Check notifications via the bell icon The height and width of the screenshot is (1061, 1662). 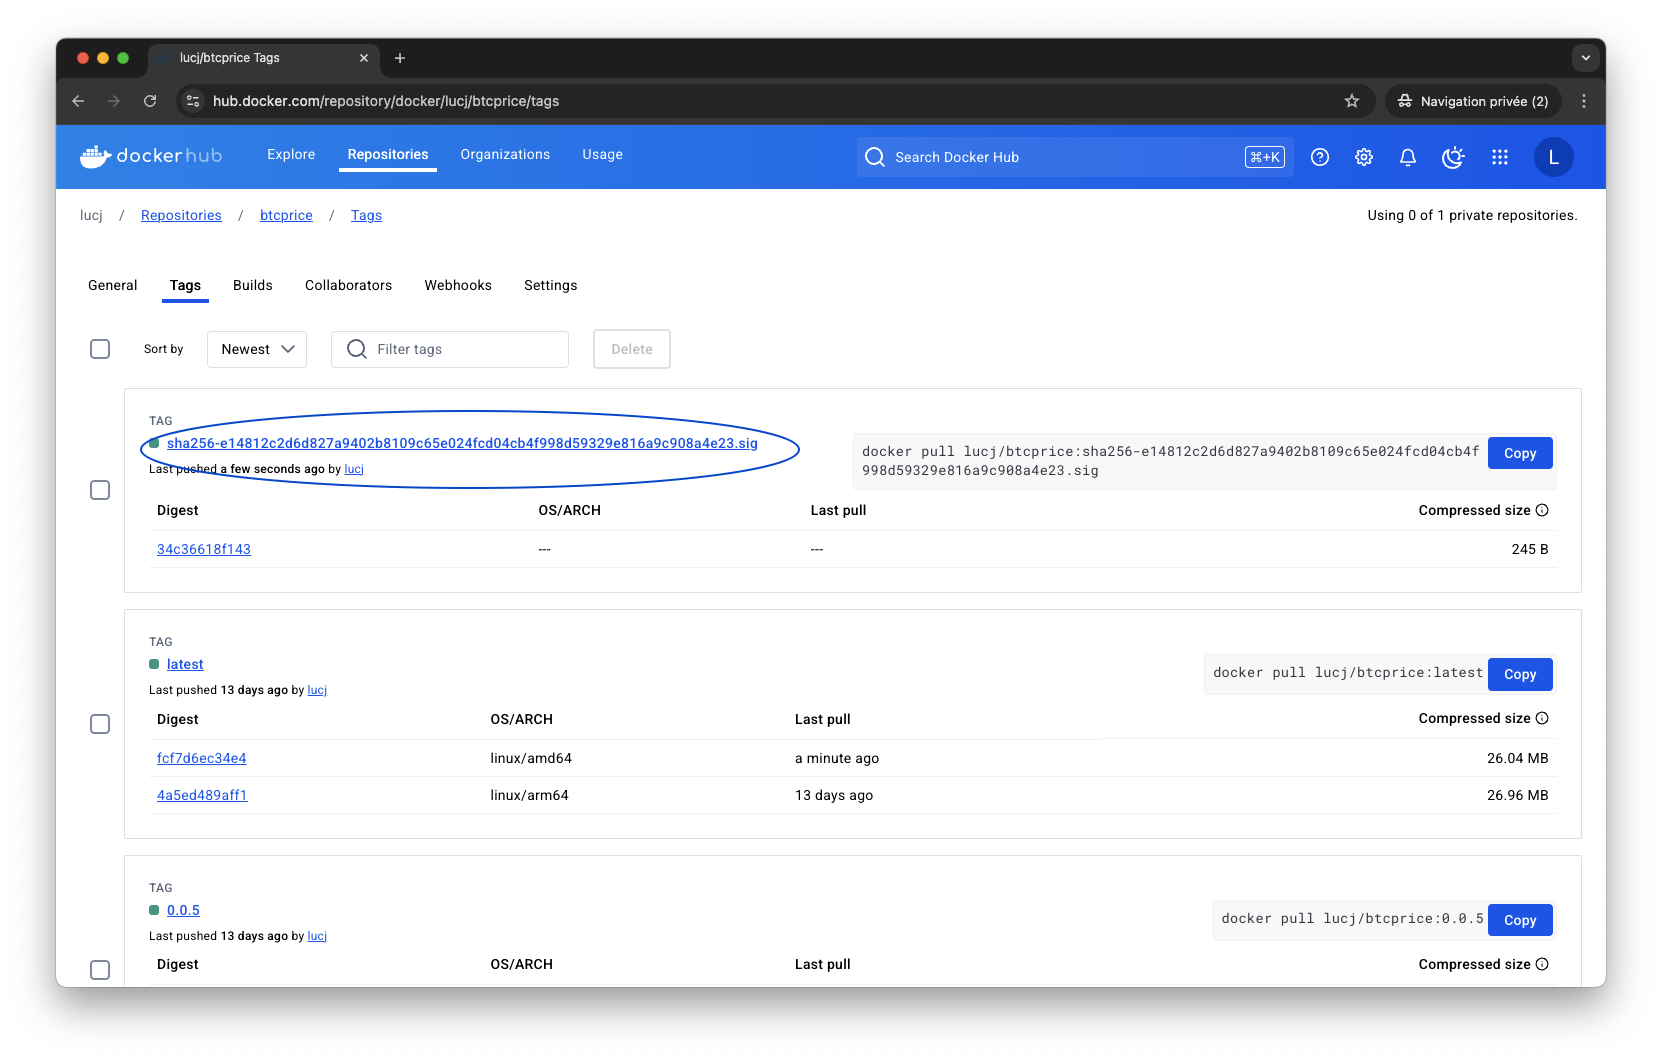[x=1407, y=157]
